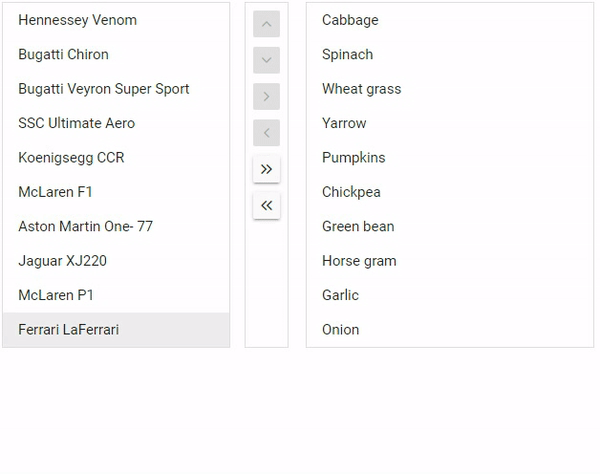
Task: Click the move down arrow icon
Action: point(266,60)
